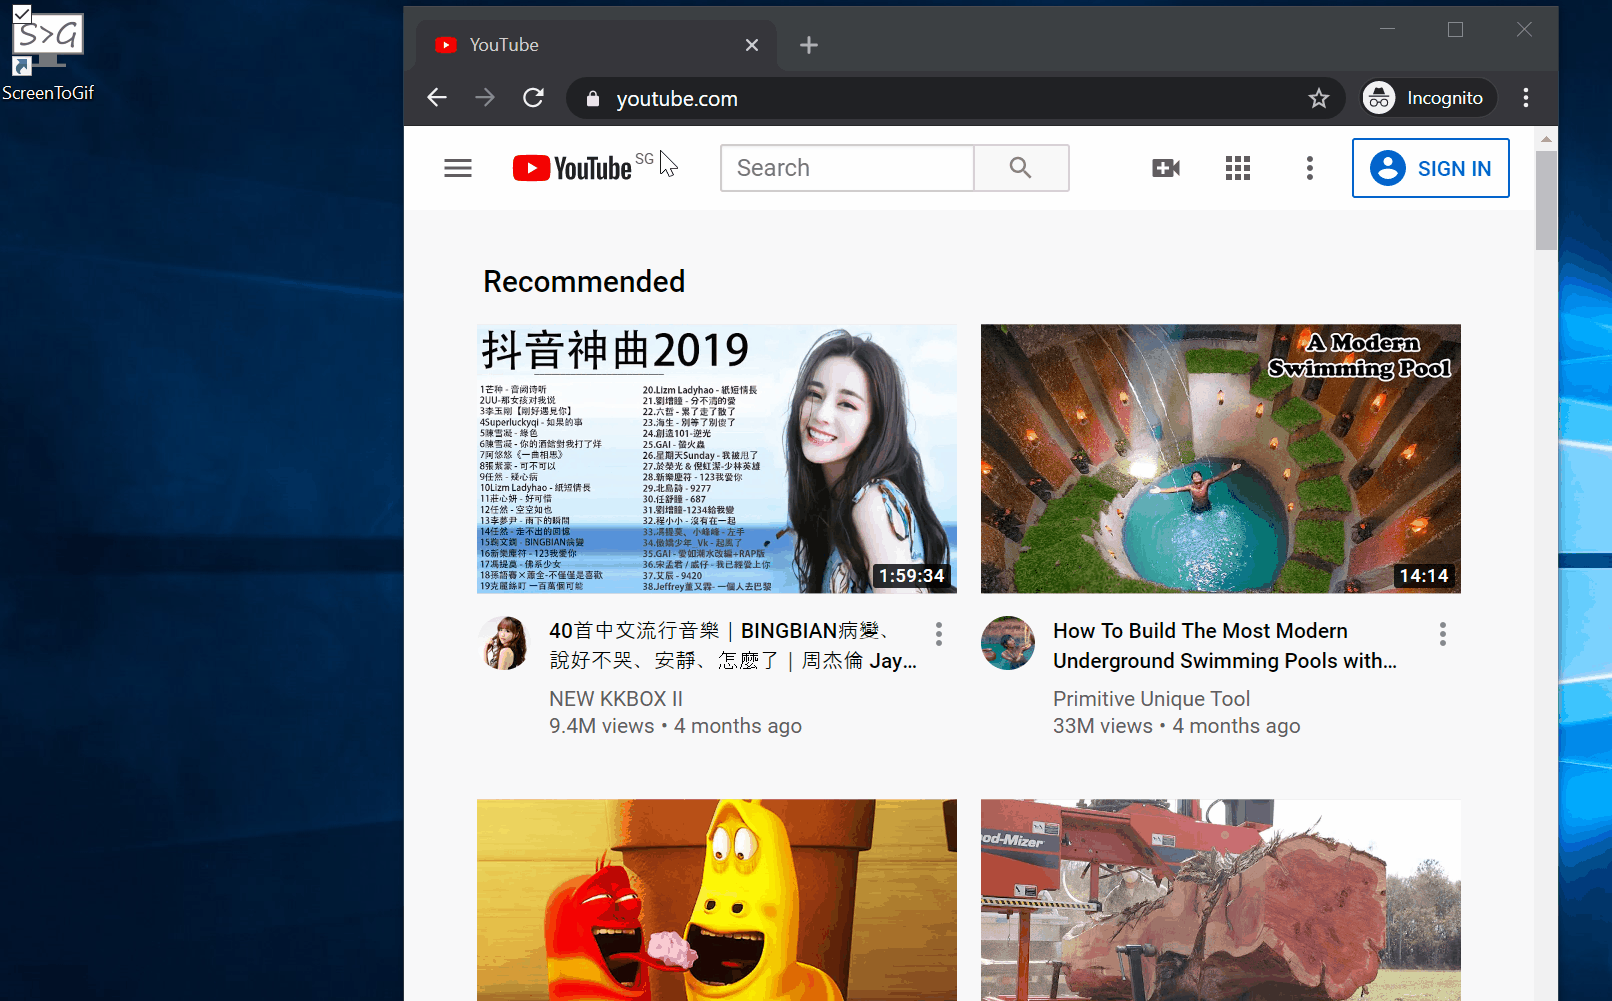Go back with the browser arrow
The height and width of the screenshot is (1001, 1612).
pos(437,98)
